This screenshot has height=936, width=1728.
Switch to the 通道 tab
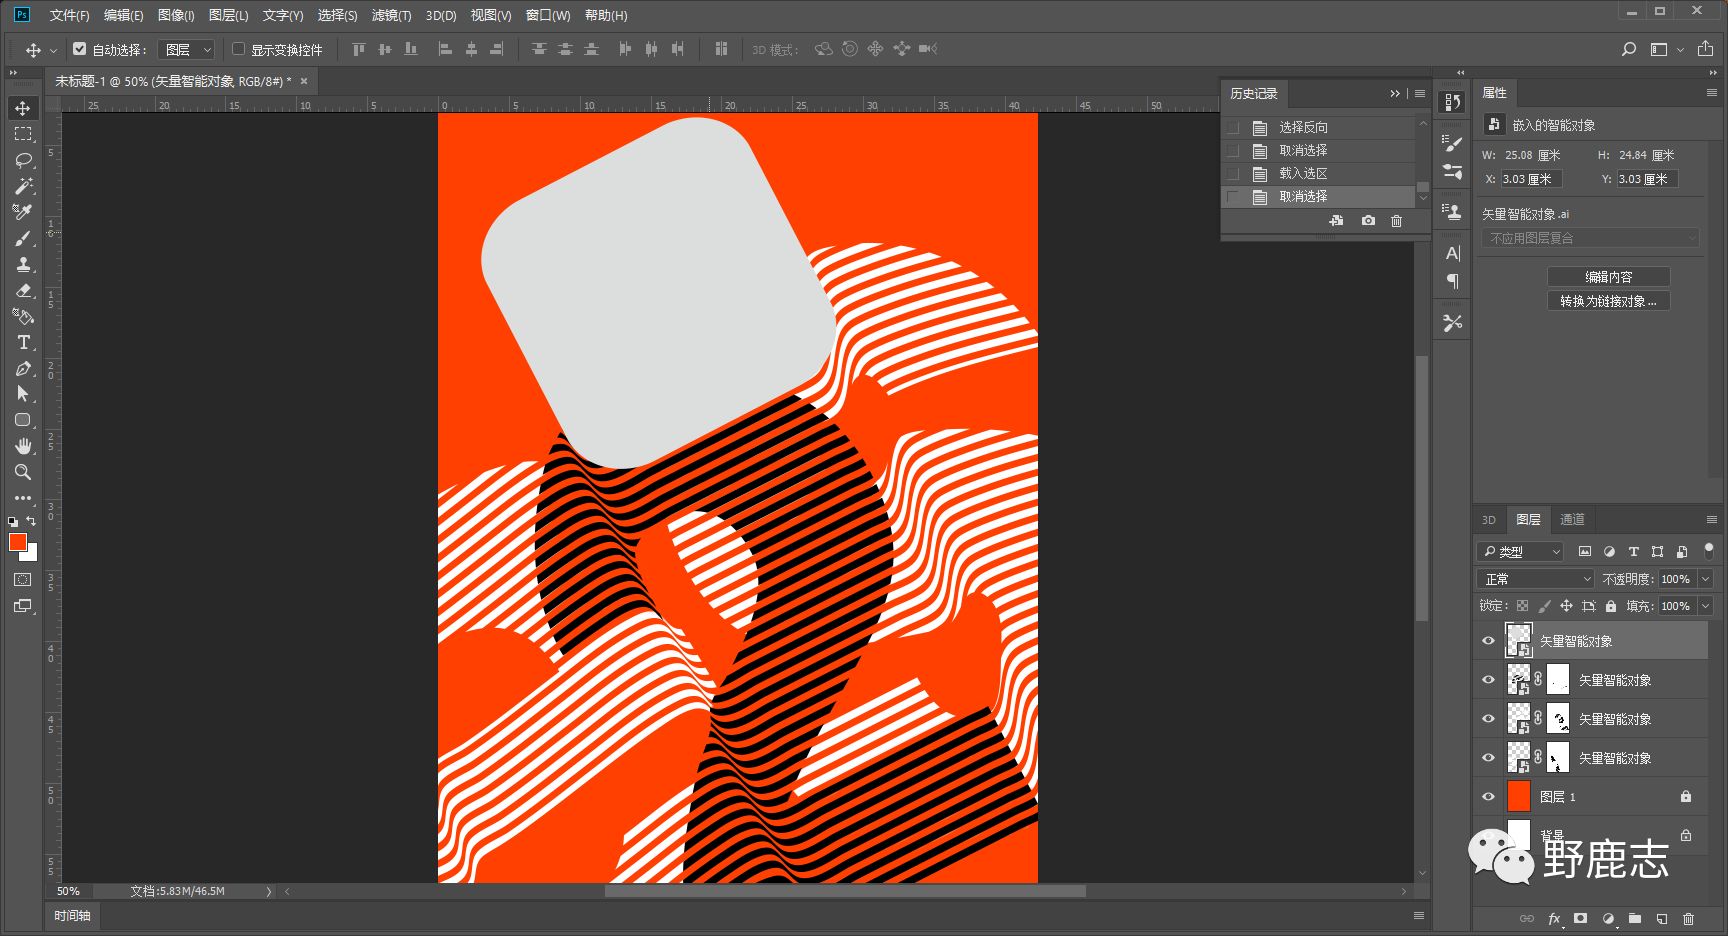click(x=1572, y=519)
